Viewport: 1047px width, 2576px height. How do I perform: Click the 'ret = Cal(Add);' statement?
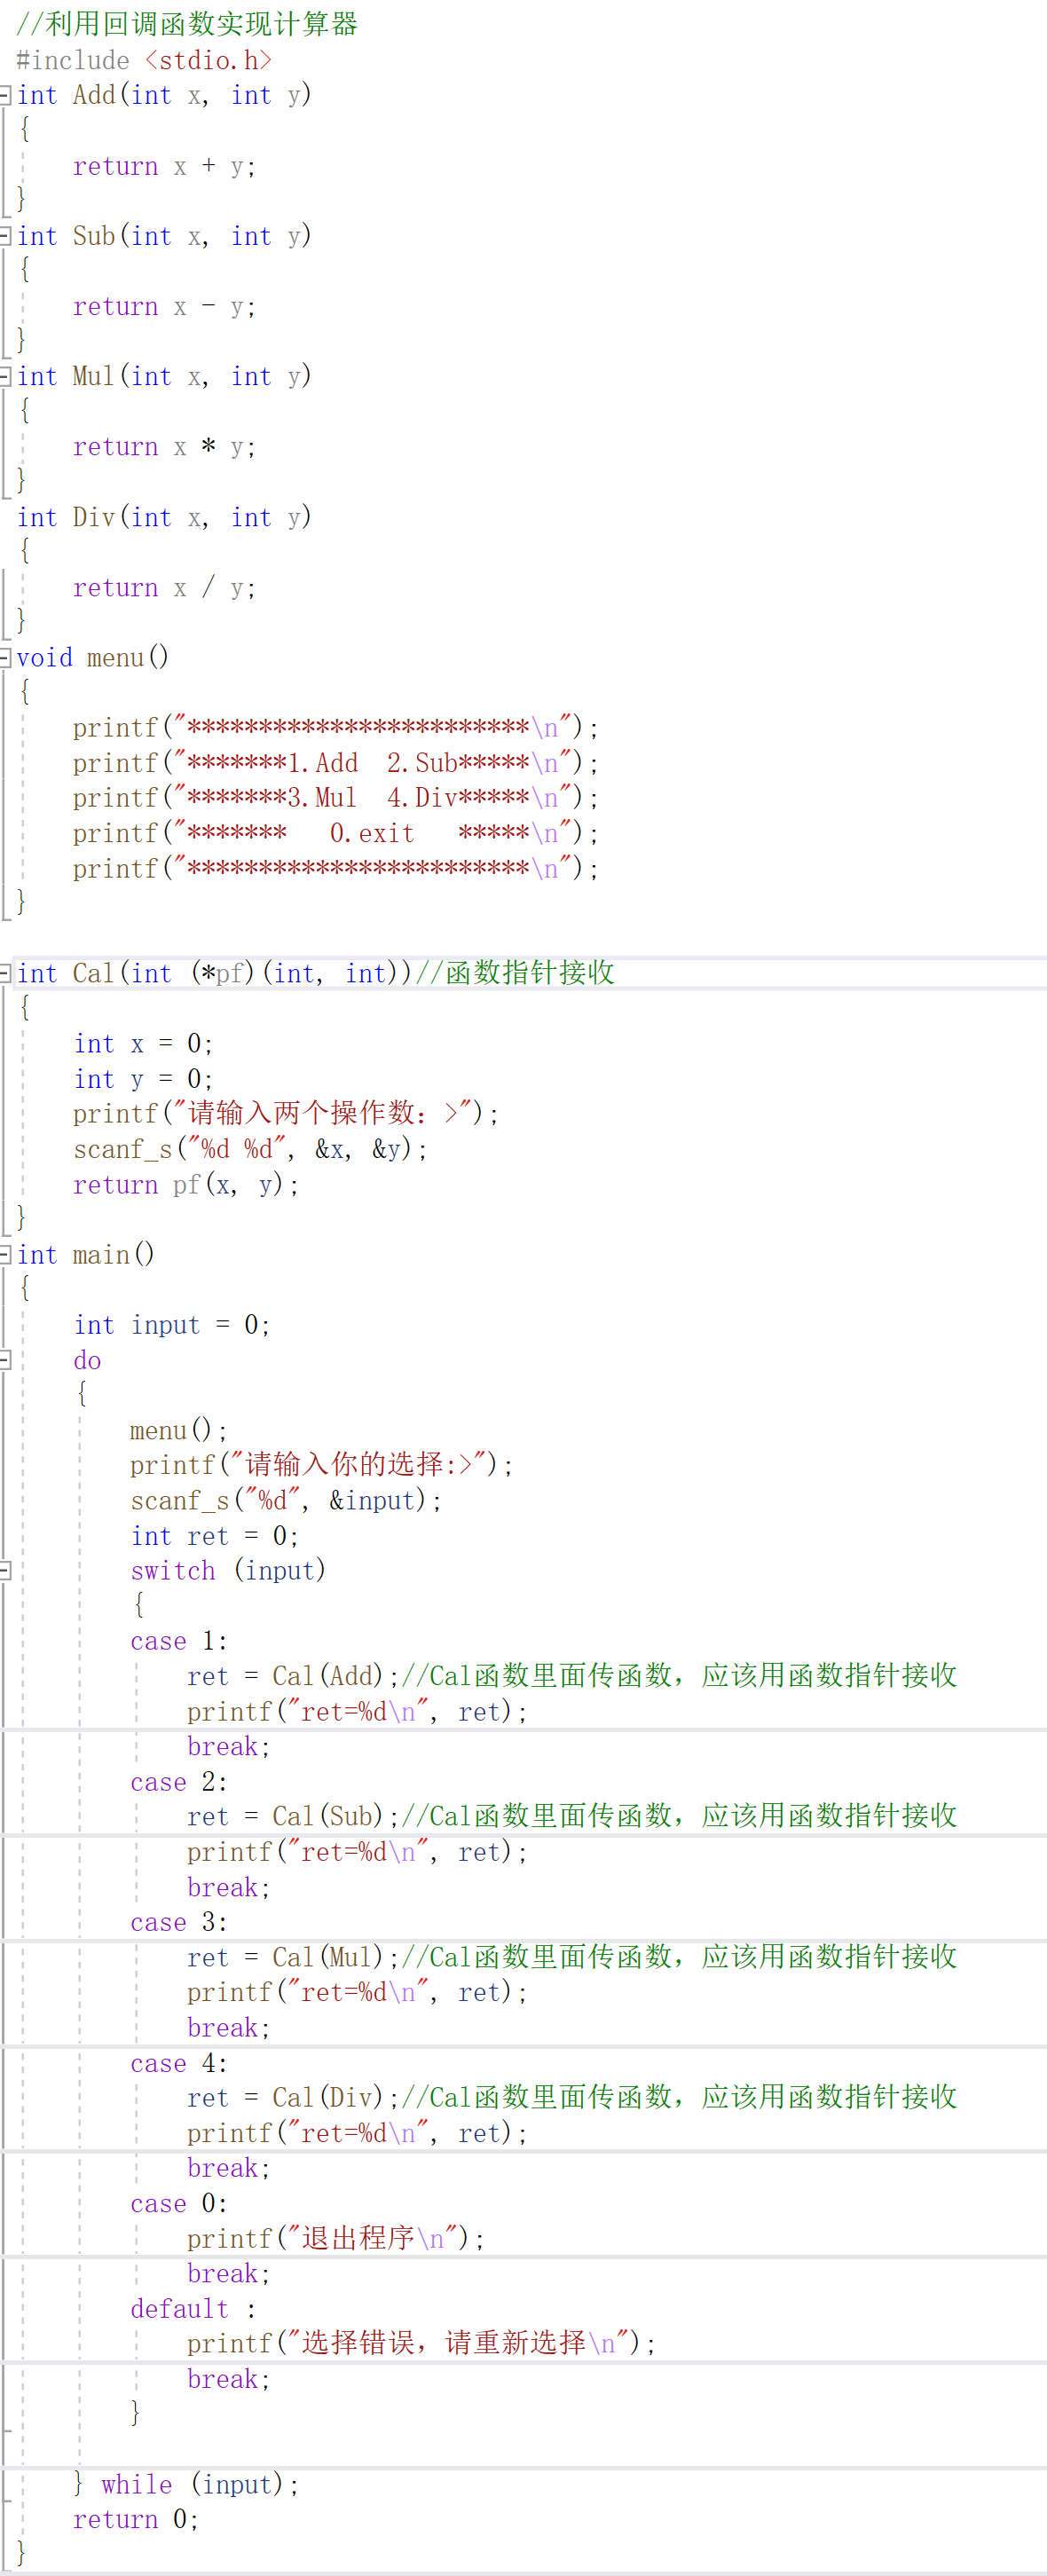tap(293, 1676)
